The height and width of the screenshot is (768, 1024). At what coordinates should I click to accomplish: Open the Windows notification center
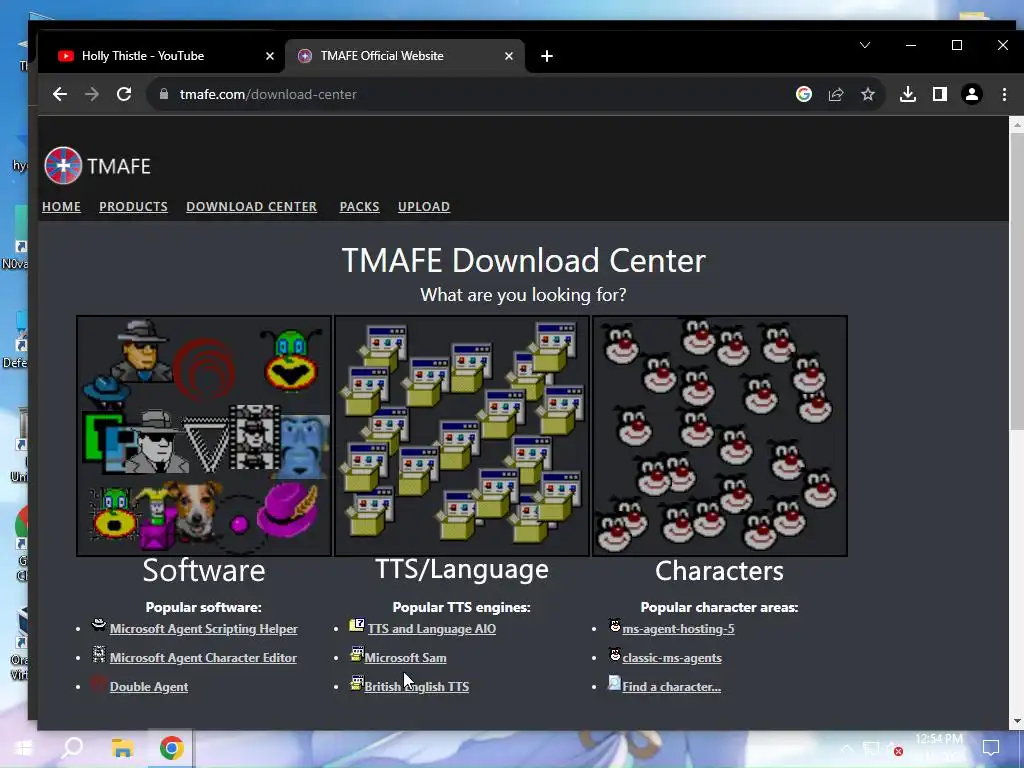click(x=991, y=748)
